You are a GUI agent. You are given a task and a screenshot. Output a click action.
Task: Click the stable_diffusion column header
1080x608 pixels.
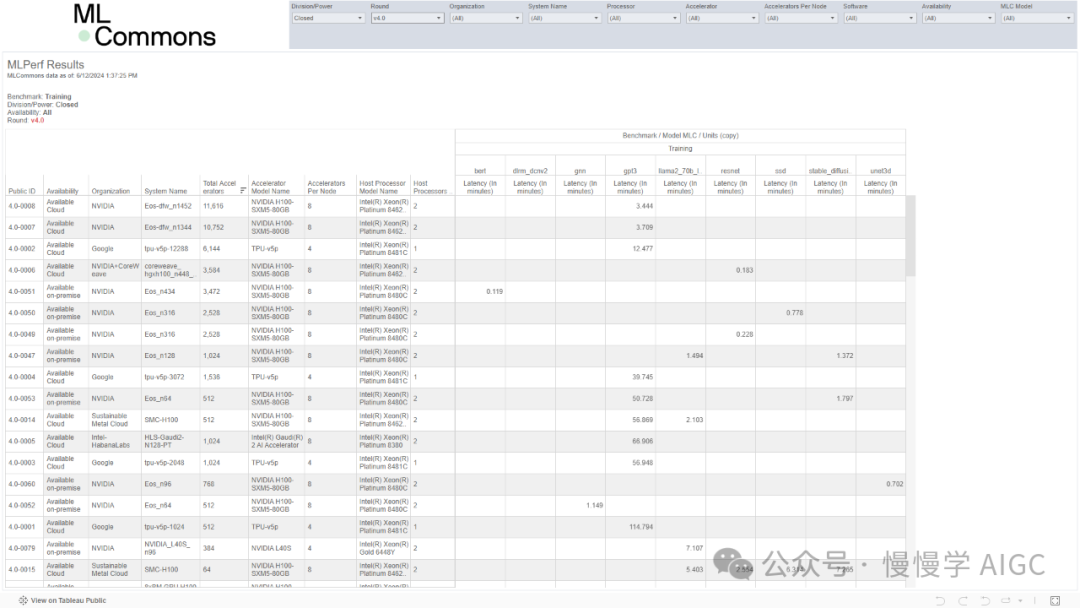point(830,171)
